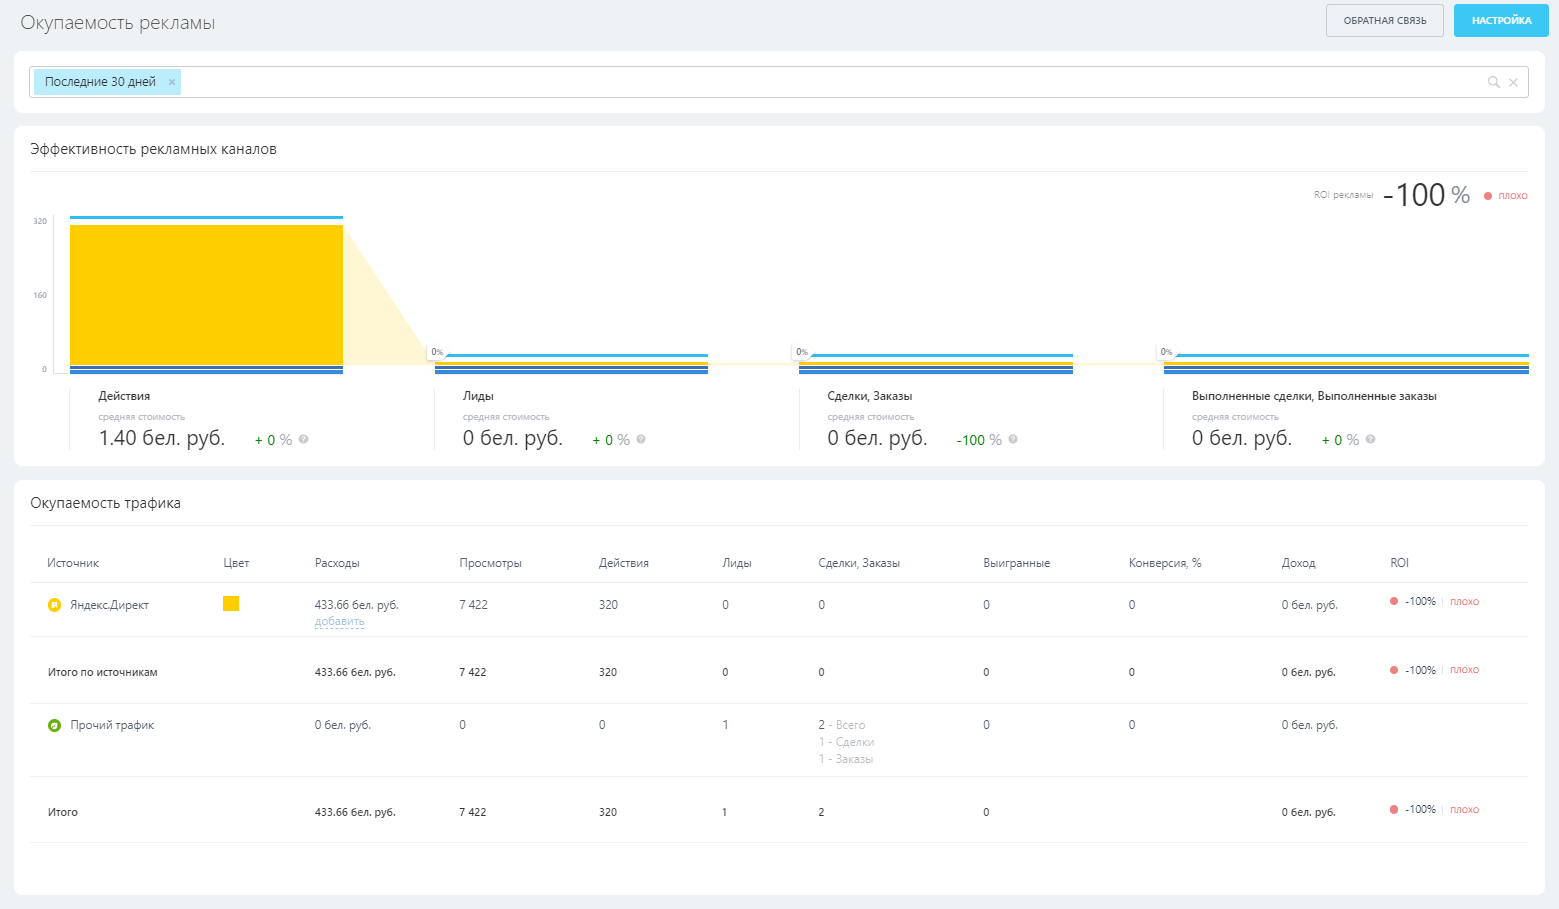Click help icon beside Выполненные сделки percentage

click(1370, 439)
